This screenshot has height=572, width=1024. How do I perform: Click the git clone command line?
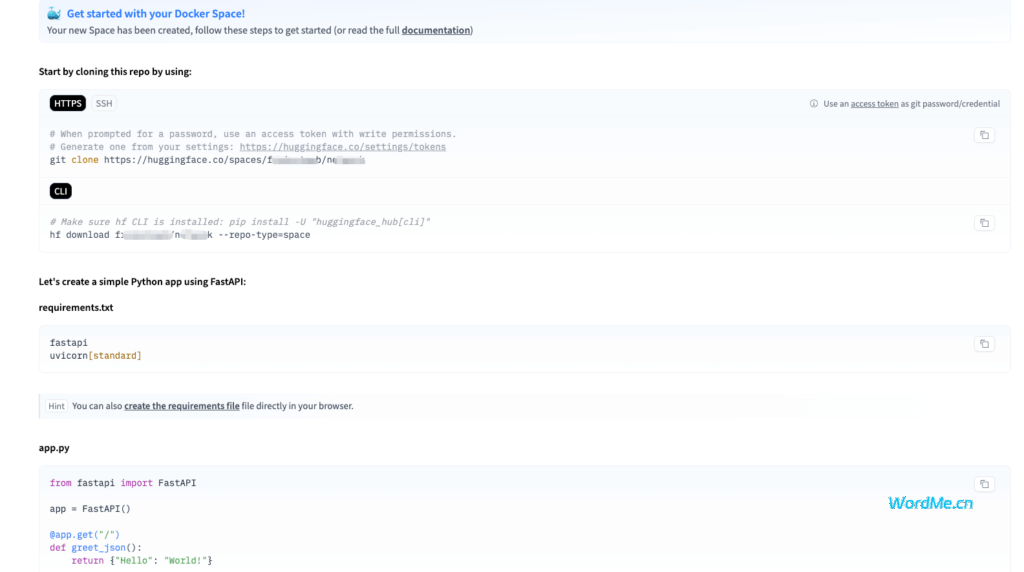click(207, 160)
